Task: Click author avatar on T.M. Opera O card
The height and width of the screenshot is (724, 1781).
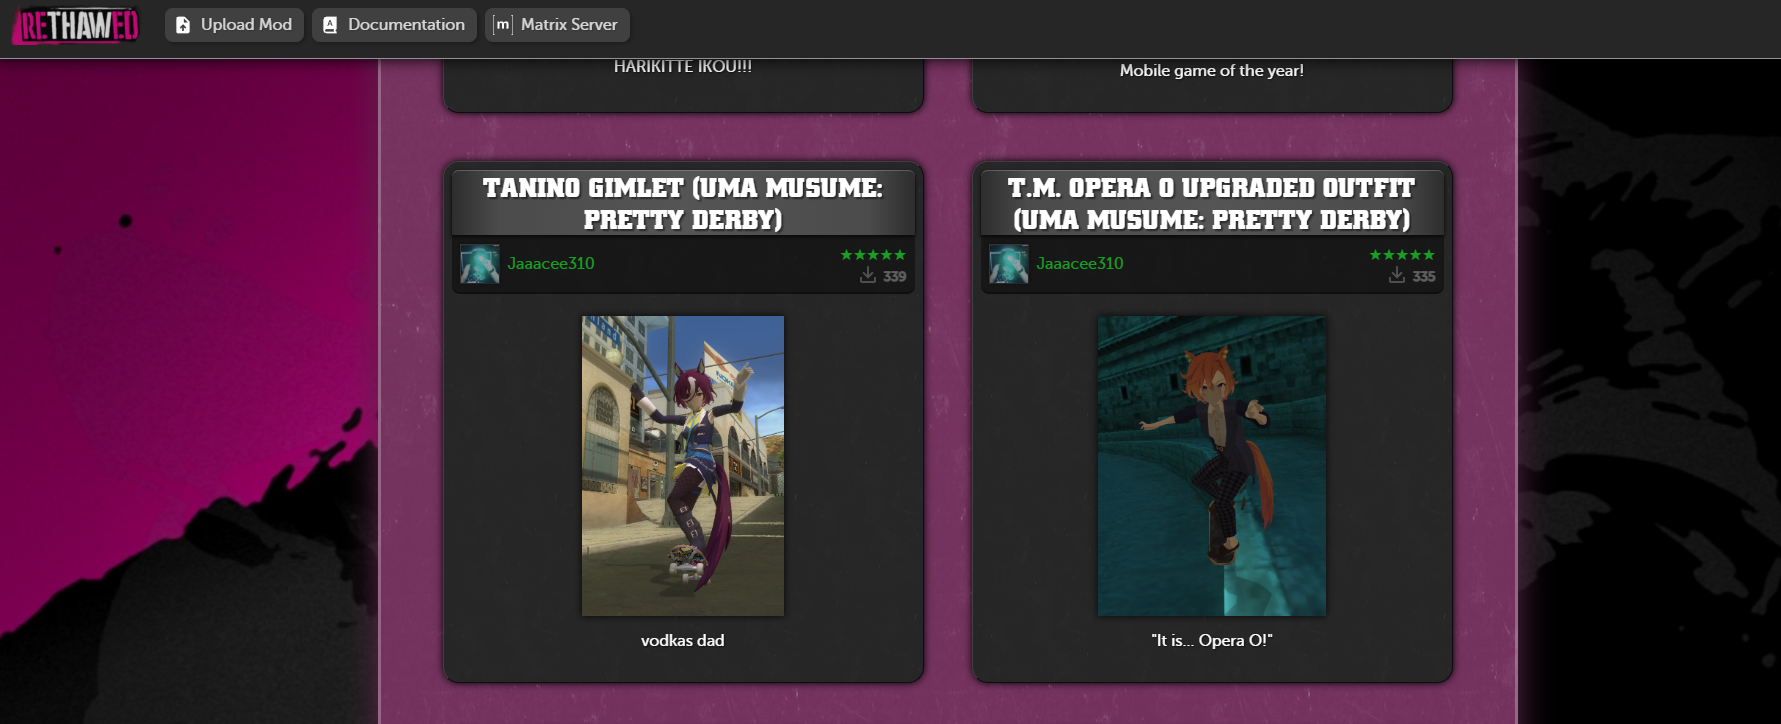Action: [x=1009, y=264]
